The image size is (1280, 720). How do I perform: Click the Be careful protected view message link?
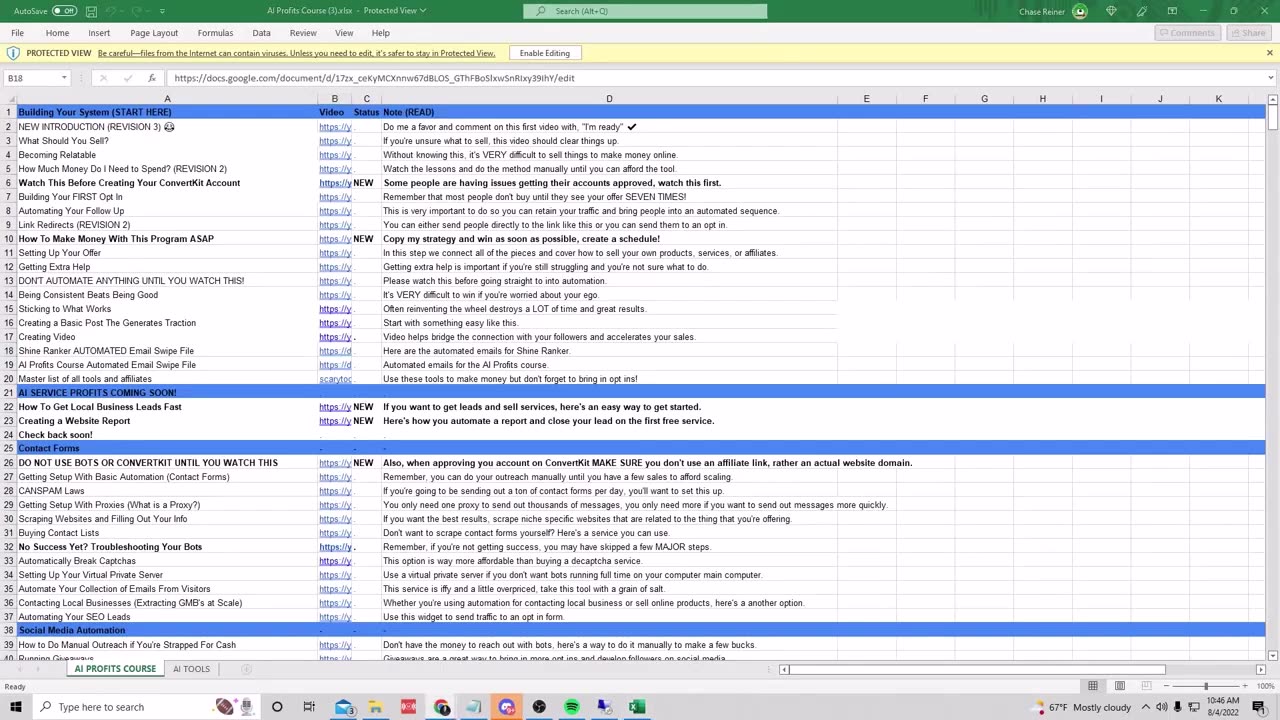pos(296,53)
